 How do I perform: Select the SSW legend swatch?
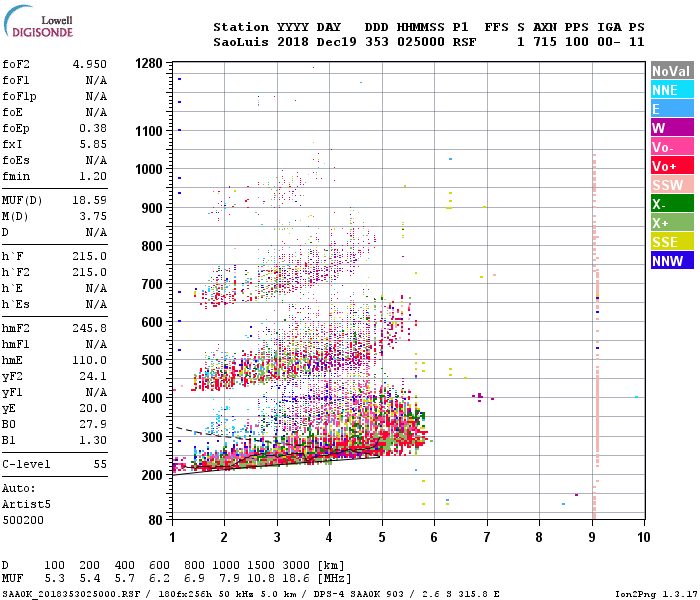coord(672,185)
